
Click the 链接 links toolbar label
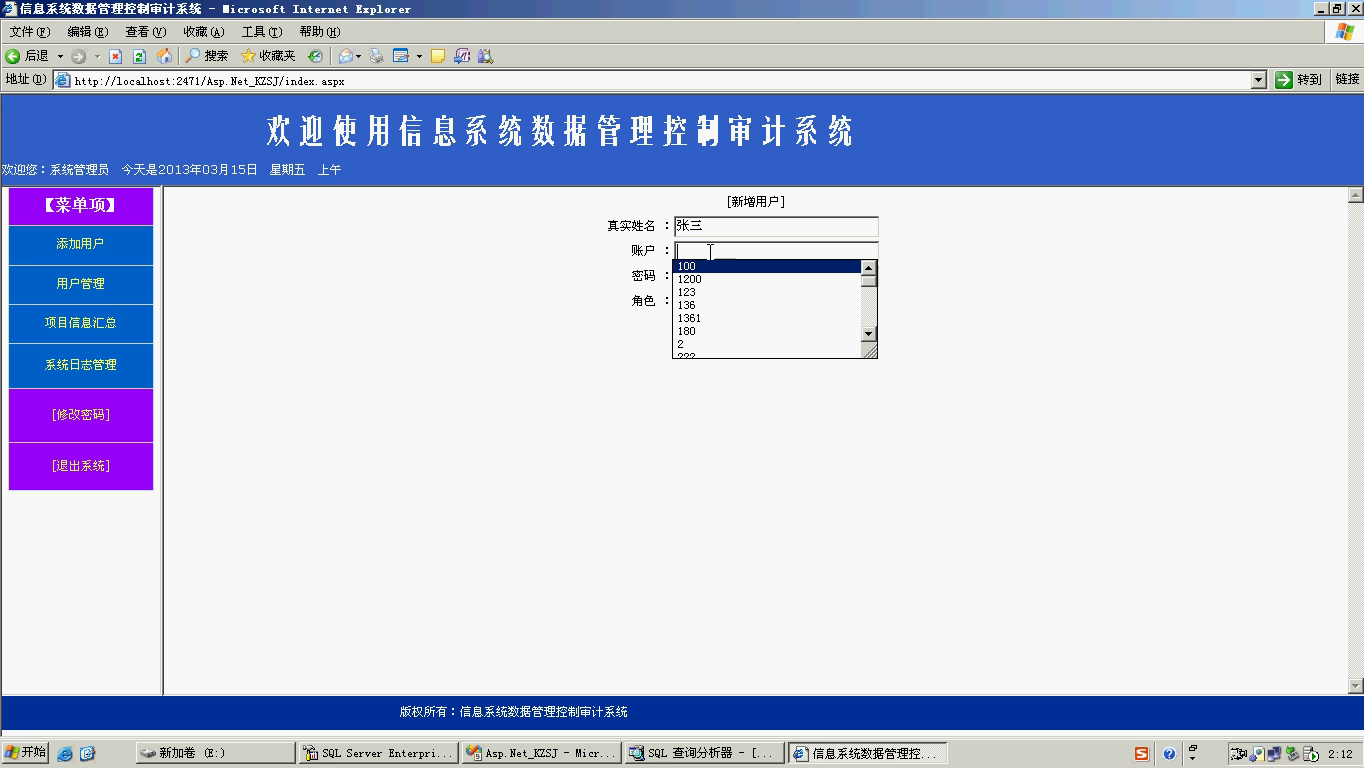(x=1347, y=79)
